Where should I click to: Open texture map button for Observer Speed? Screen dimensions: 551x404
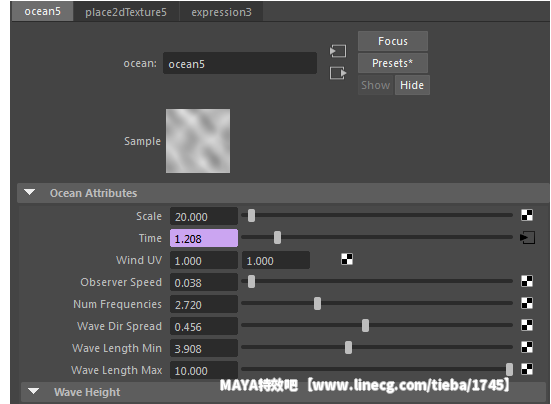coord(527,281)
